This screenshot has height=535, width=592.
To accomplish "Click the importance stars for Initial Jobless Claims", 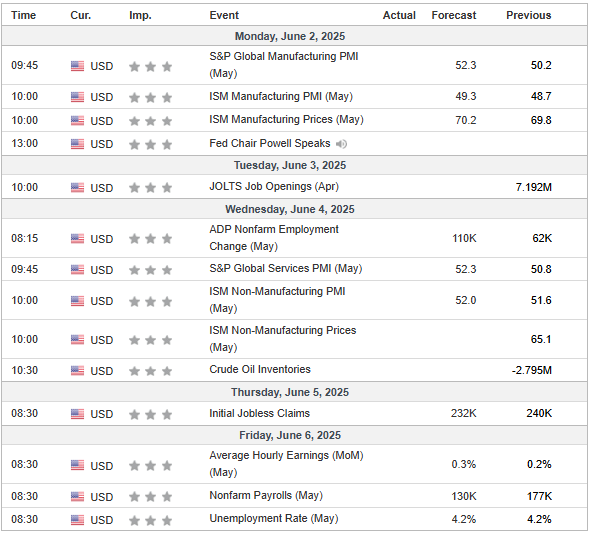I will [x=151, y=415].
